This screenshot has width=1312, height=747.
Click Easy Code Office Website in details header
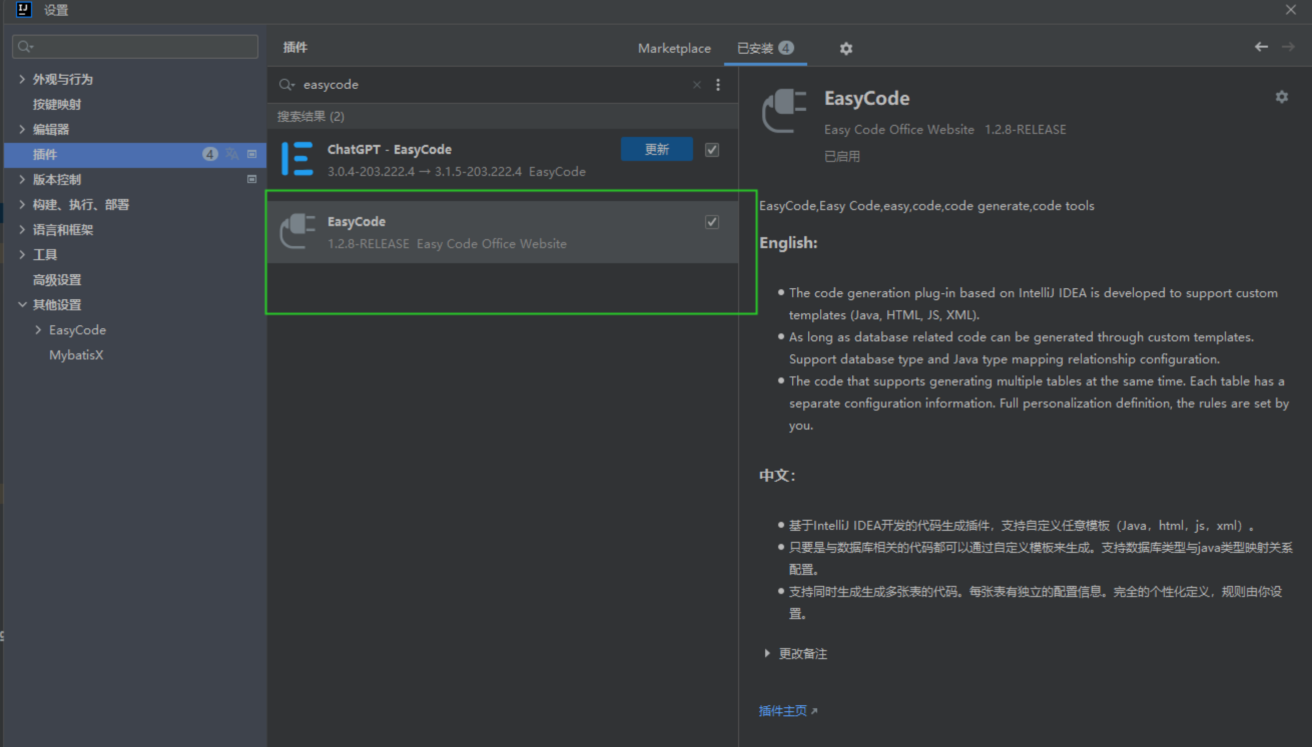pyautogui.click(x=899, y=129)
